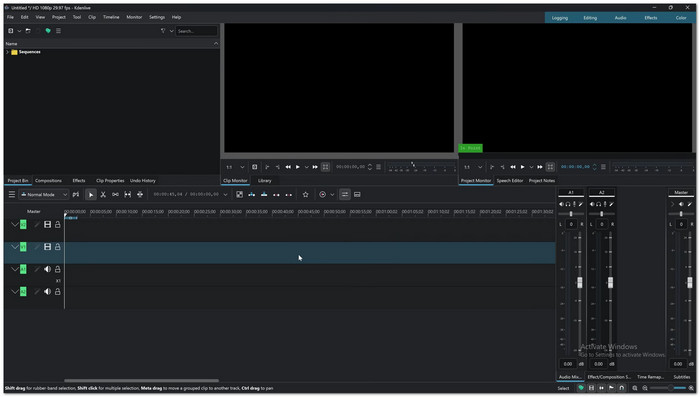Toggle the green tag icon in status bar

(x=581, y=388)
